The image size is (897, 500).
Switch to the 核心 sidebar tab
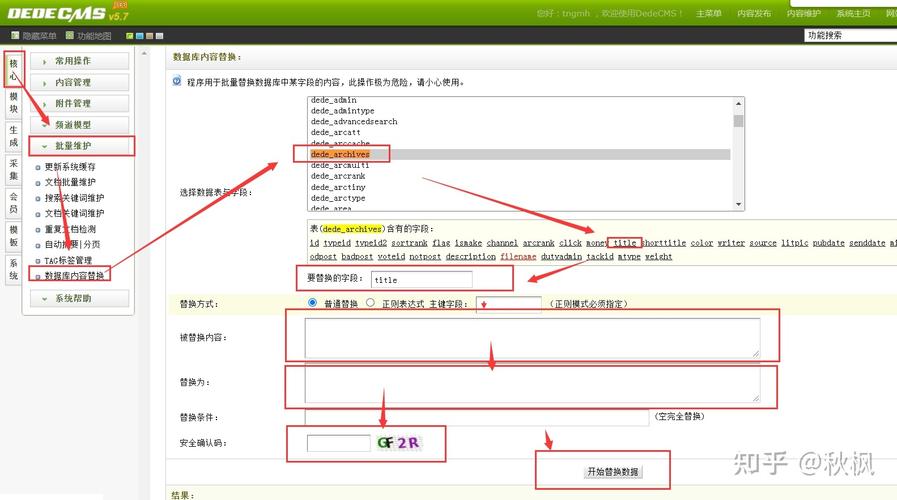tap(13, 69)
